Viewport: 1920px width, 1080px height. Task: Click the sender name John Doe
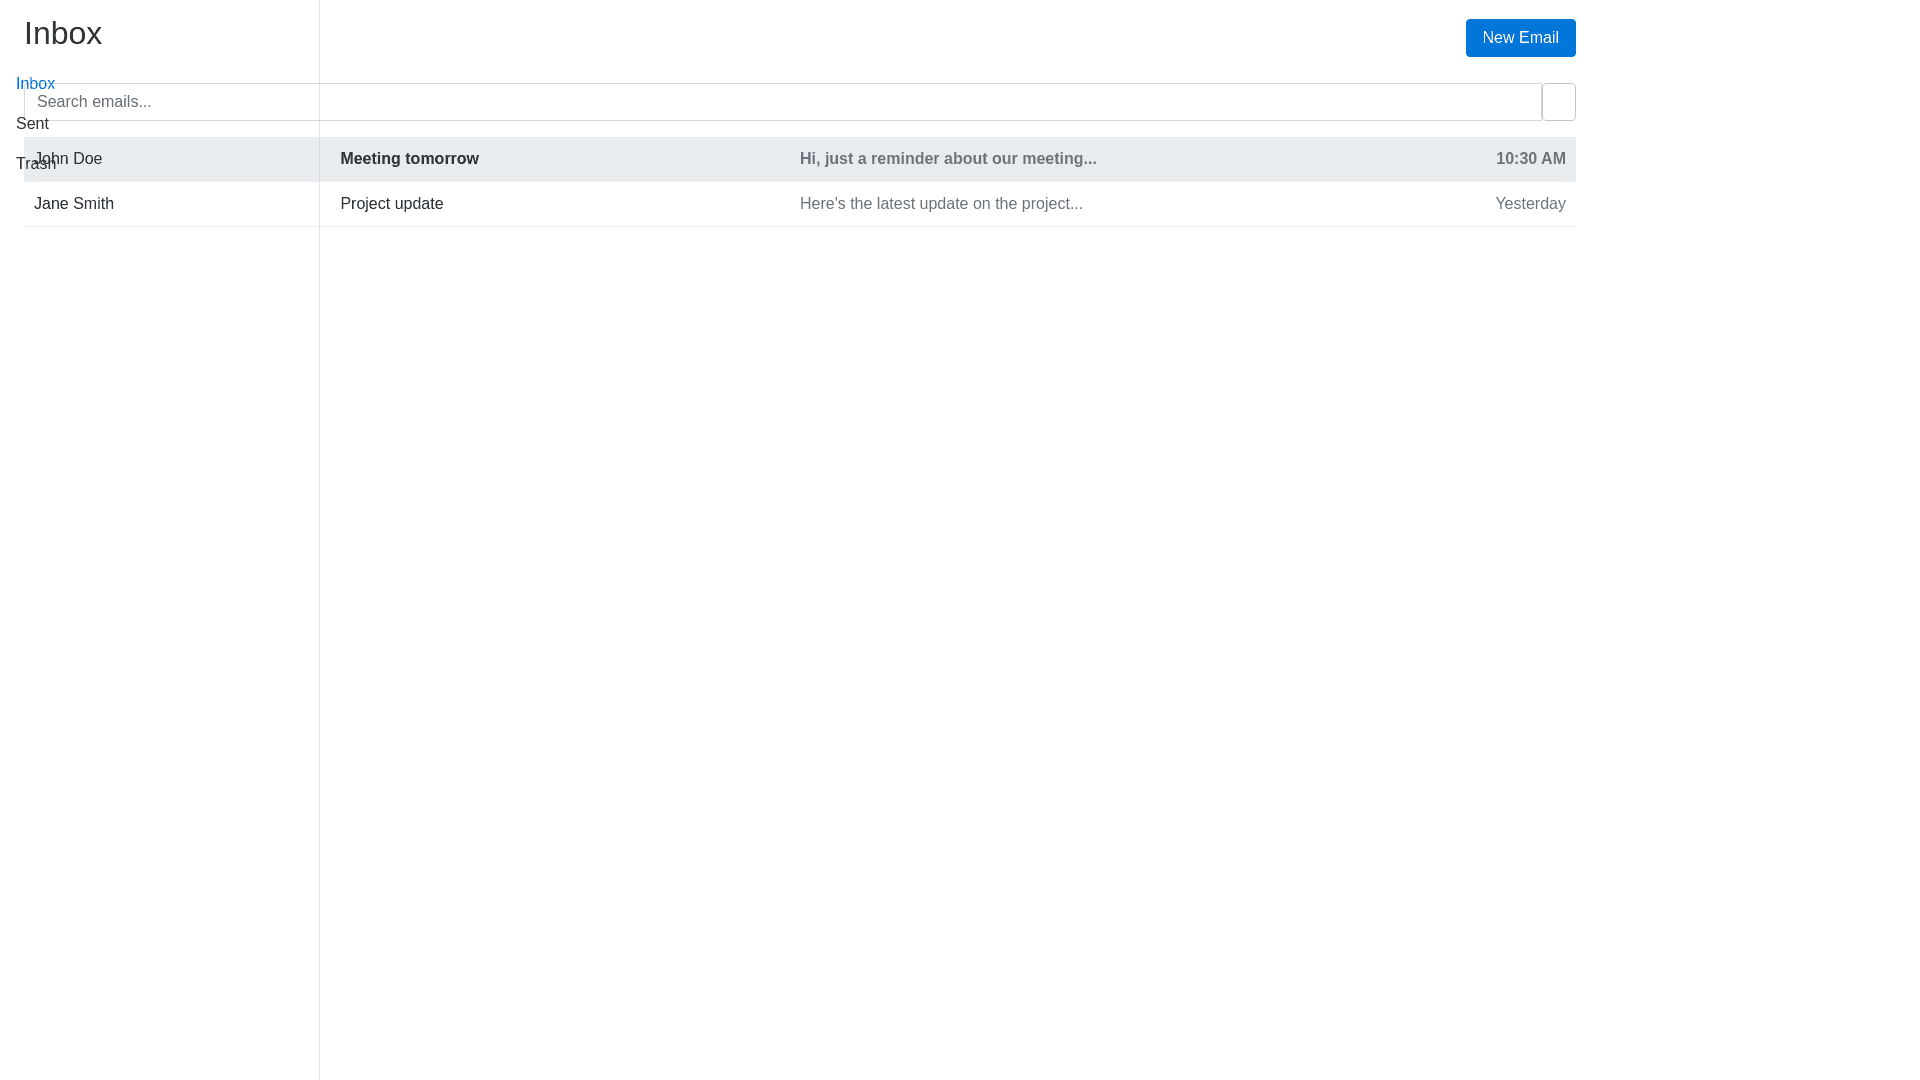point(68,158)
